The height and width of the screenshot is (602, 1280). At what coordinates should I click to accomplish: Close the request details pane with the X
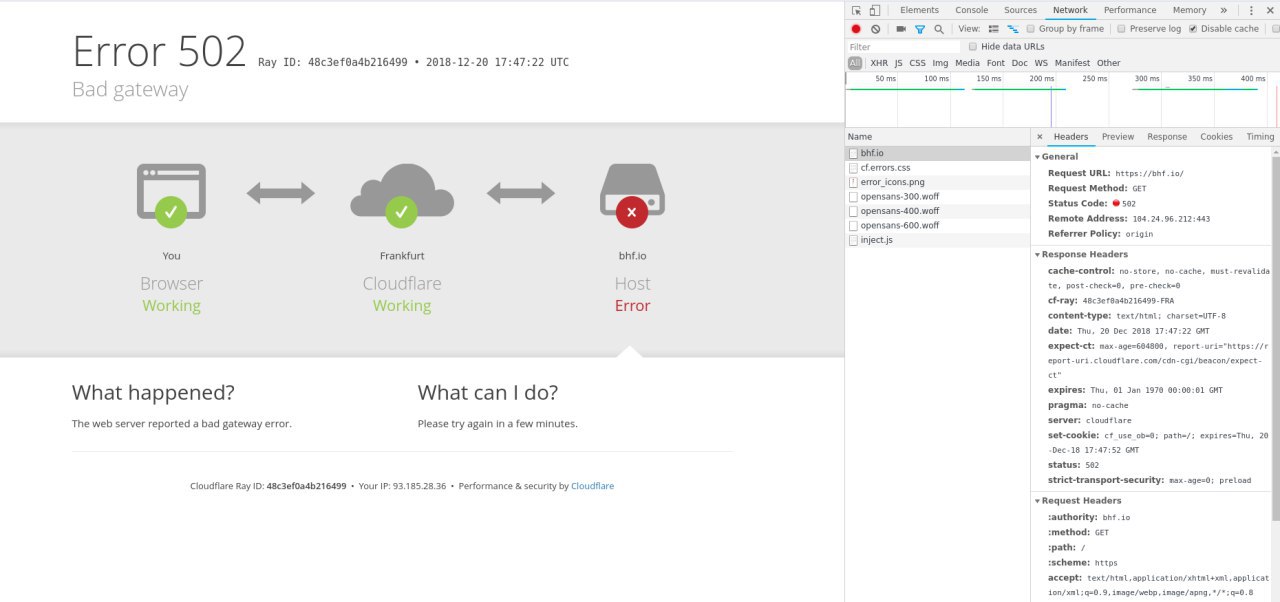coord(1040,136)
